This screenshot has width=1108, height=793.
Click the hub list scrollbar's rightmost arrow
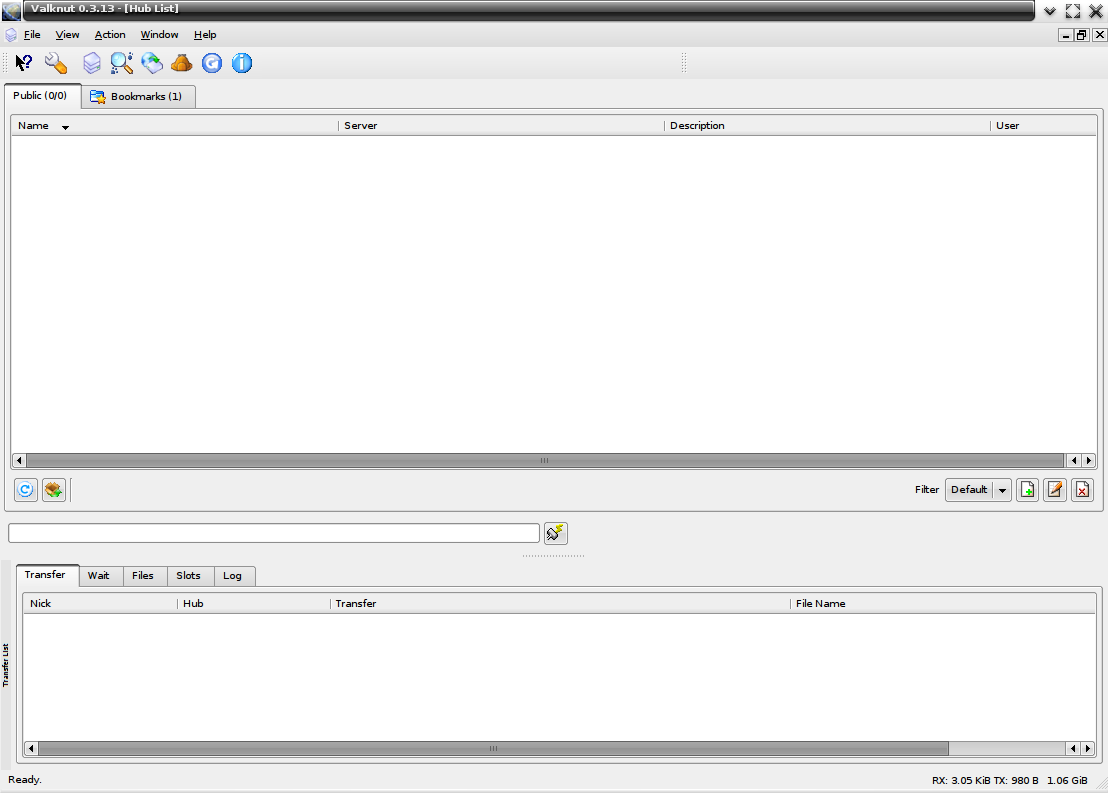pos(1089,461)
